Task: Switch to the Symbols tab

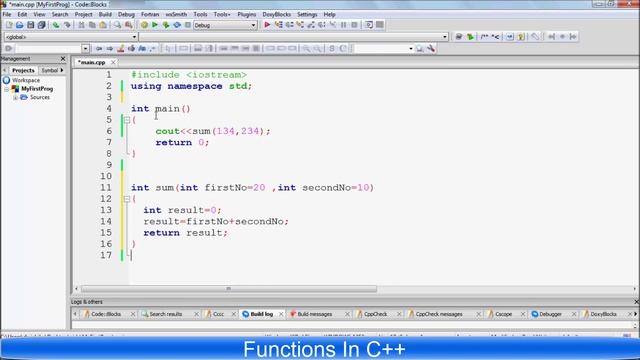Action: tap(50, 71)
